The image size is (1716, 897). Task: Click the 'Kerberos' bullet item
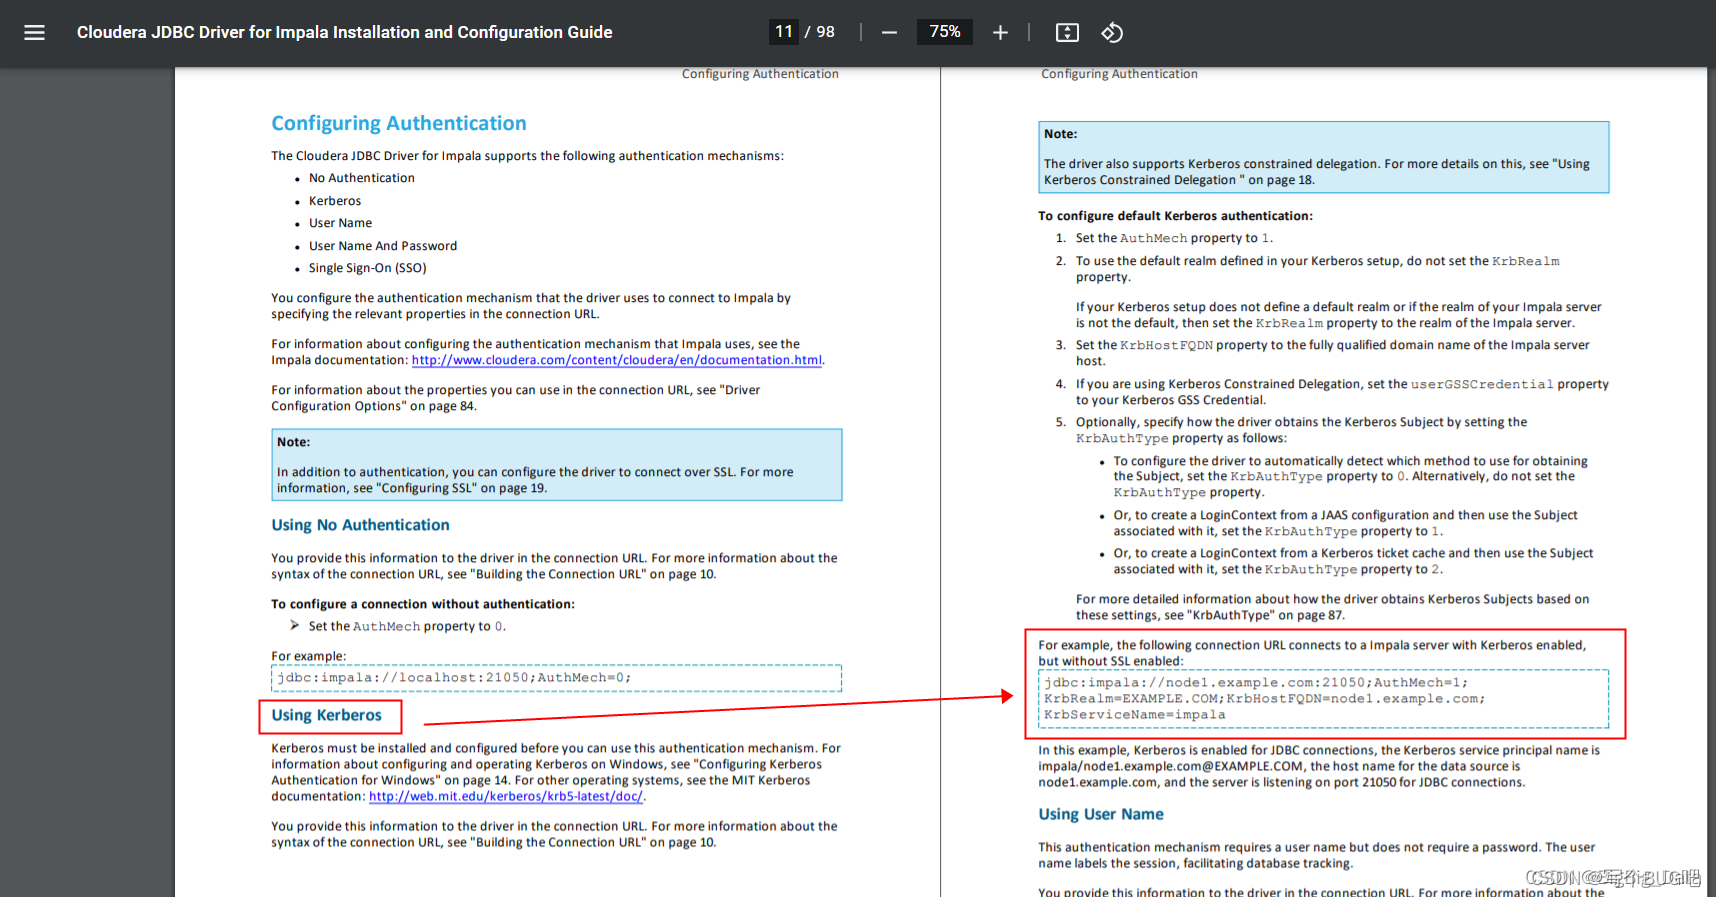click(335, 201)
